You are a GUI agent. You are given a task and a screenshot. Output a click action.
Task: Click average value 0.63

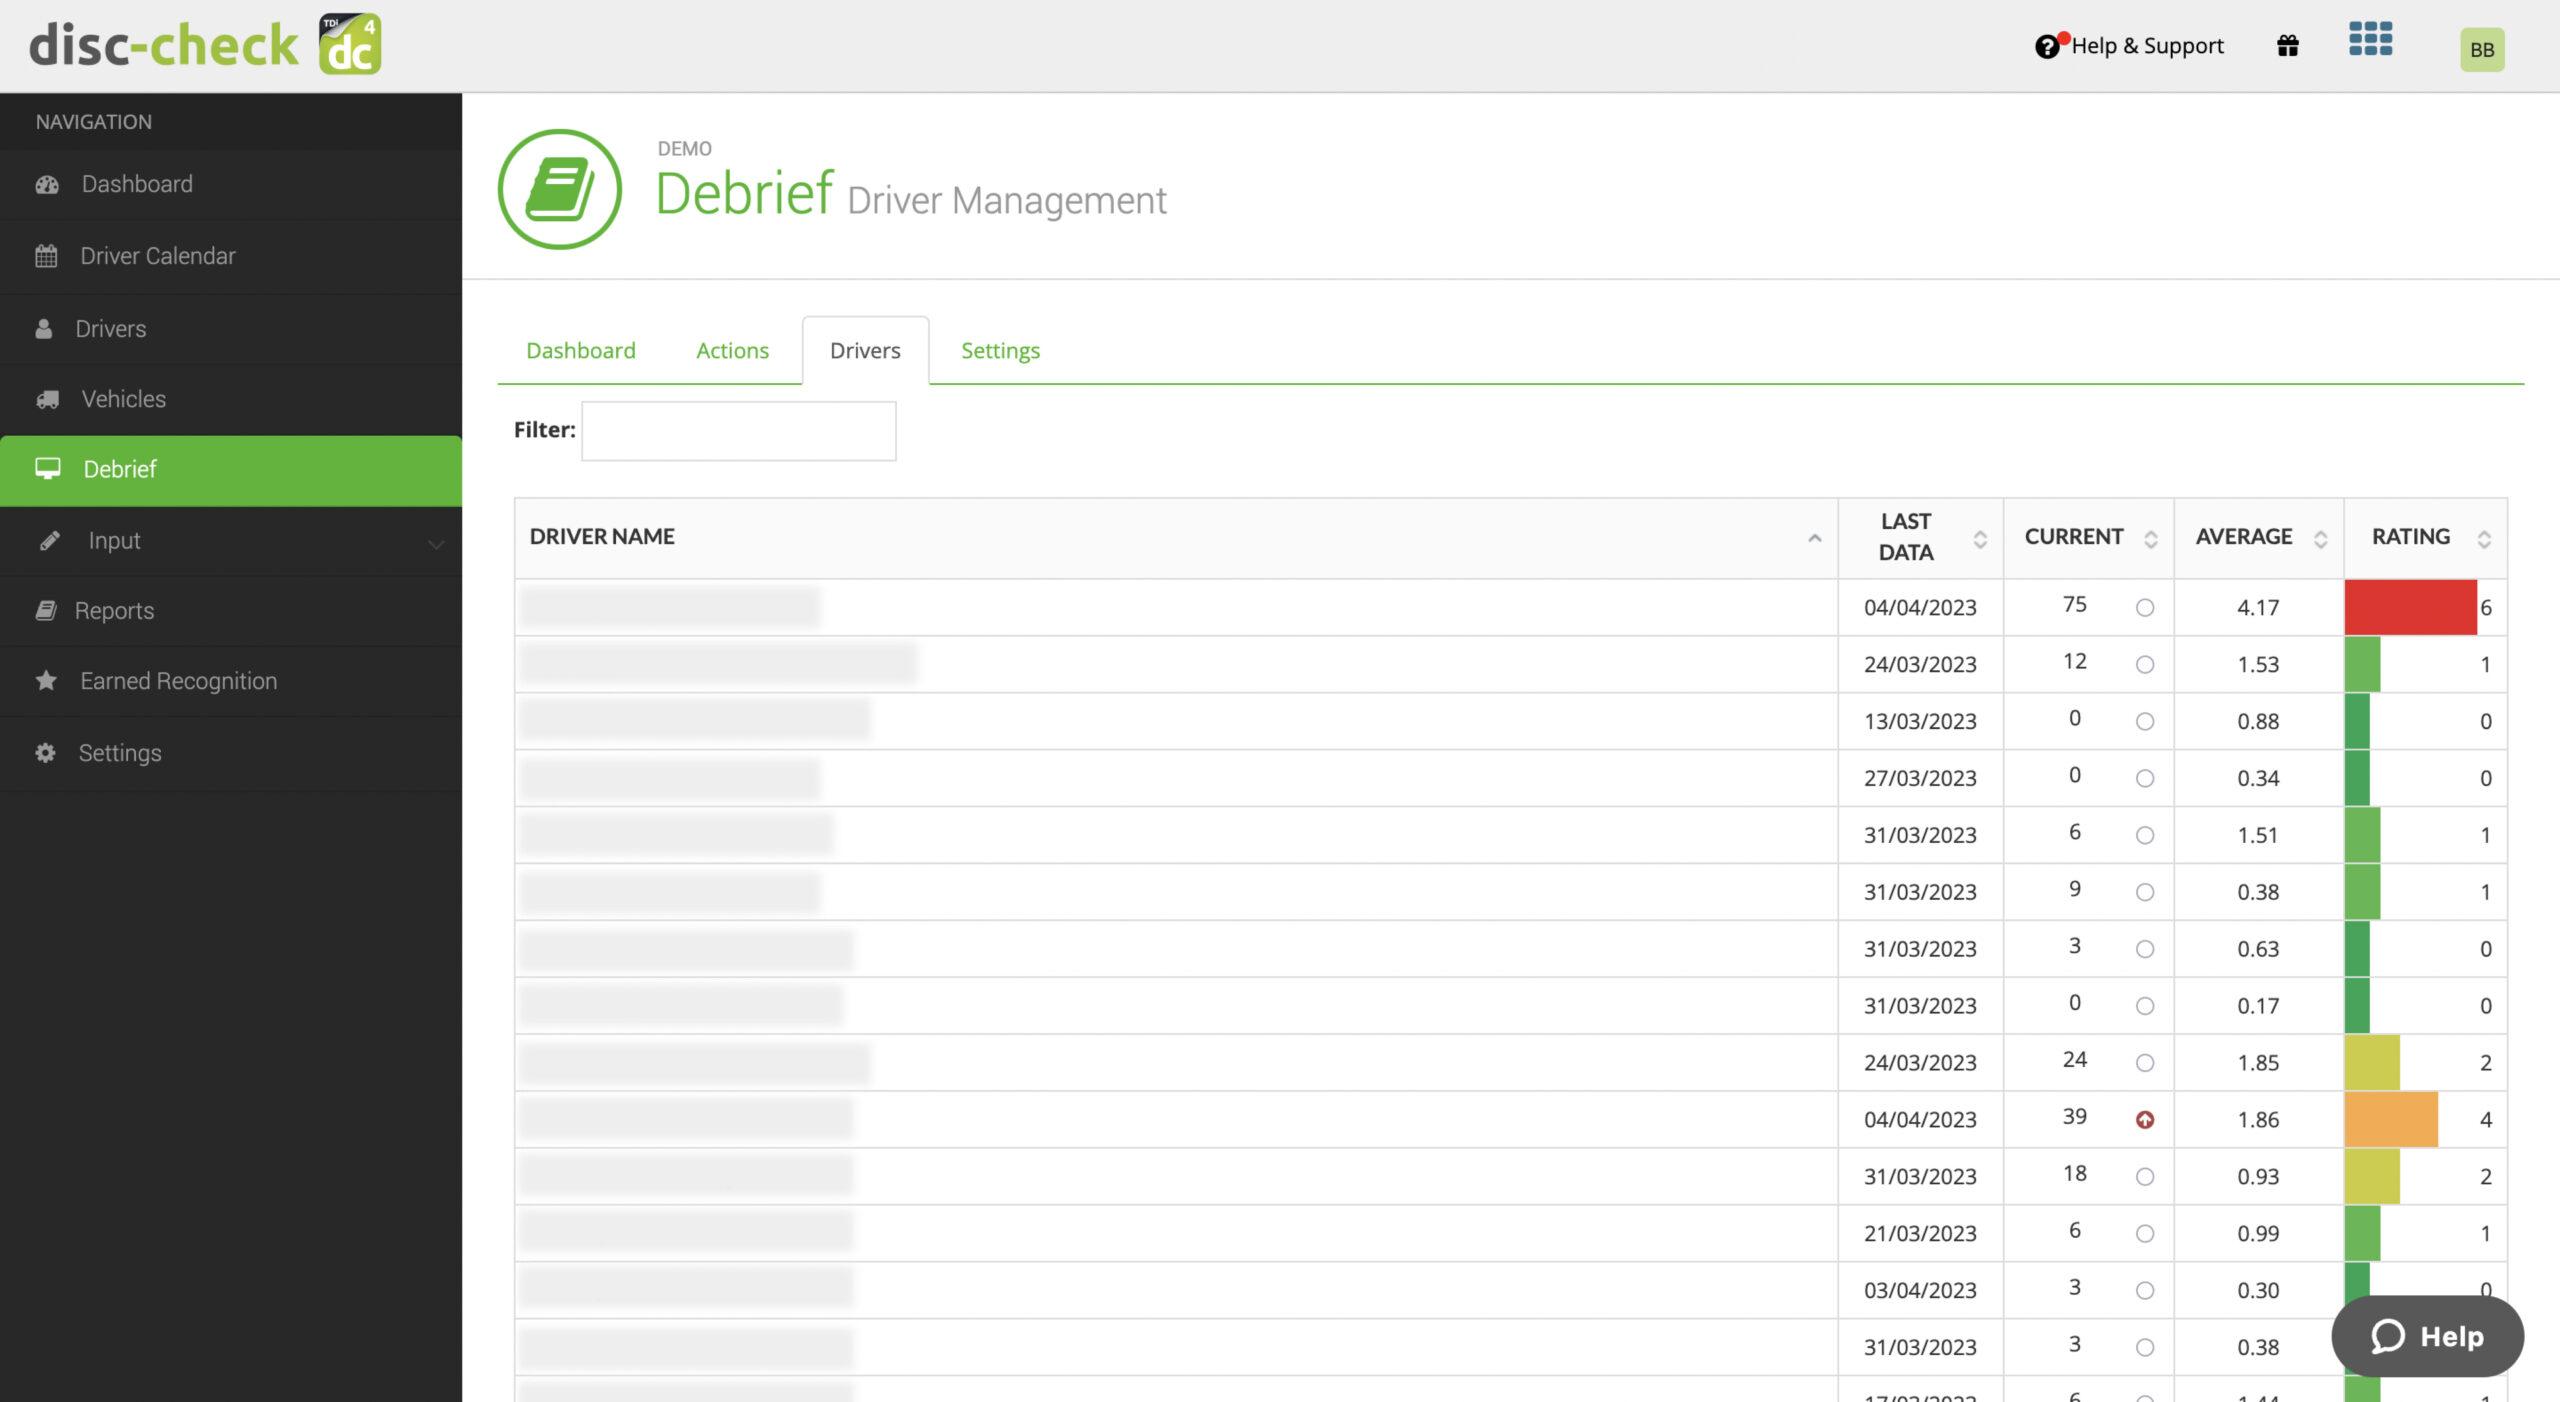pyautogui.click(x=2258, y=949)
